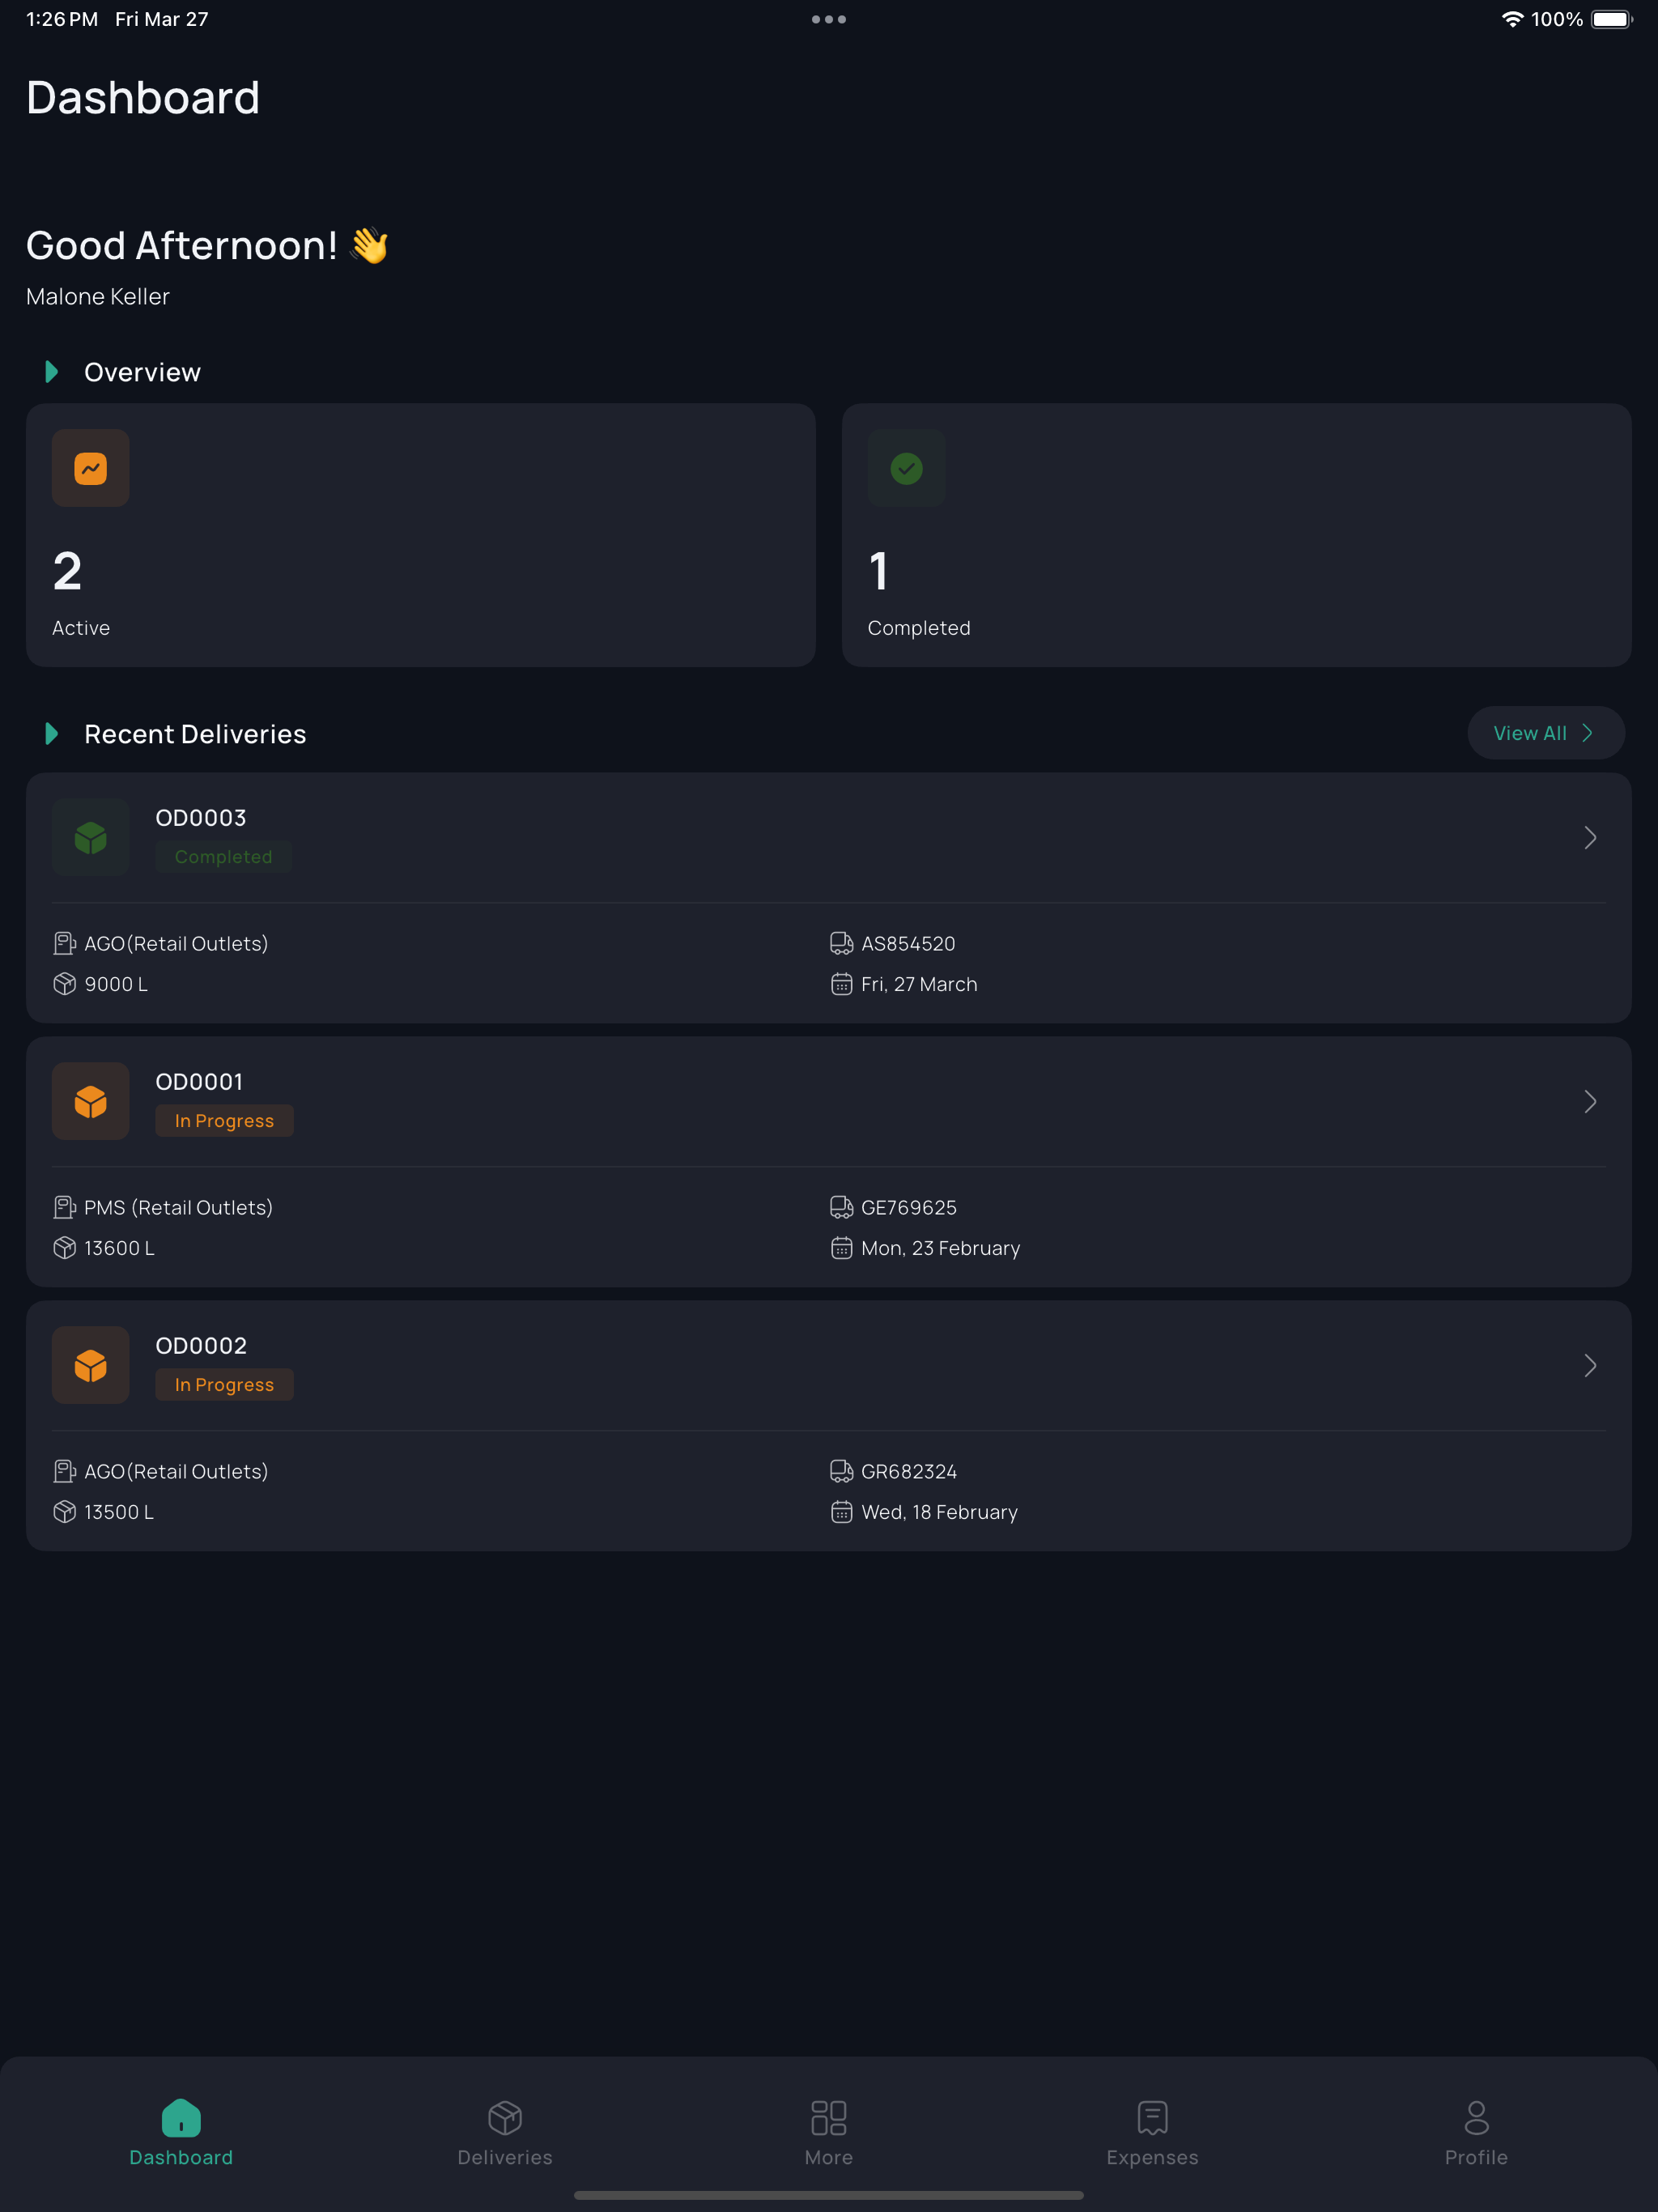Open the More tab

pyautogui.click(x=829, y=2132)
